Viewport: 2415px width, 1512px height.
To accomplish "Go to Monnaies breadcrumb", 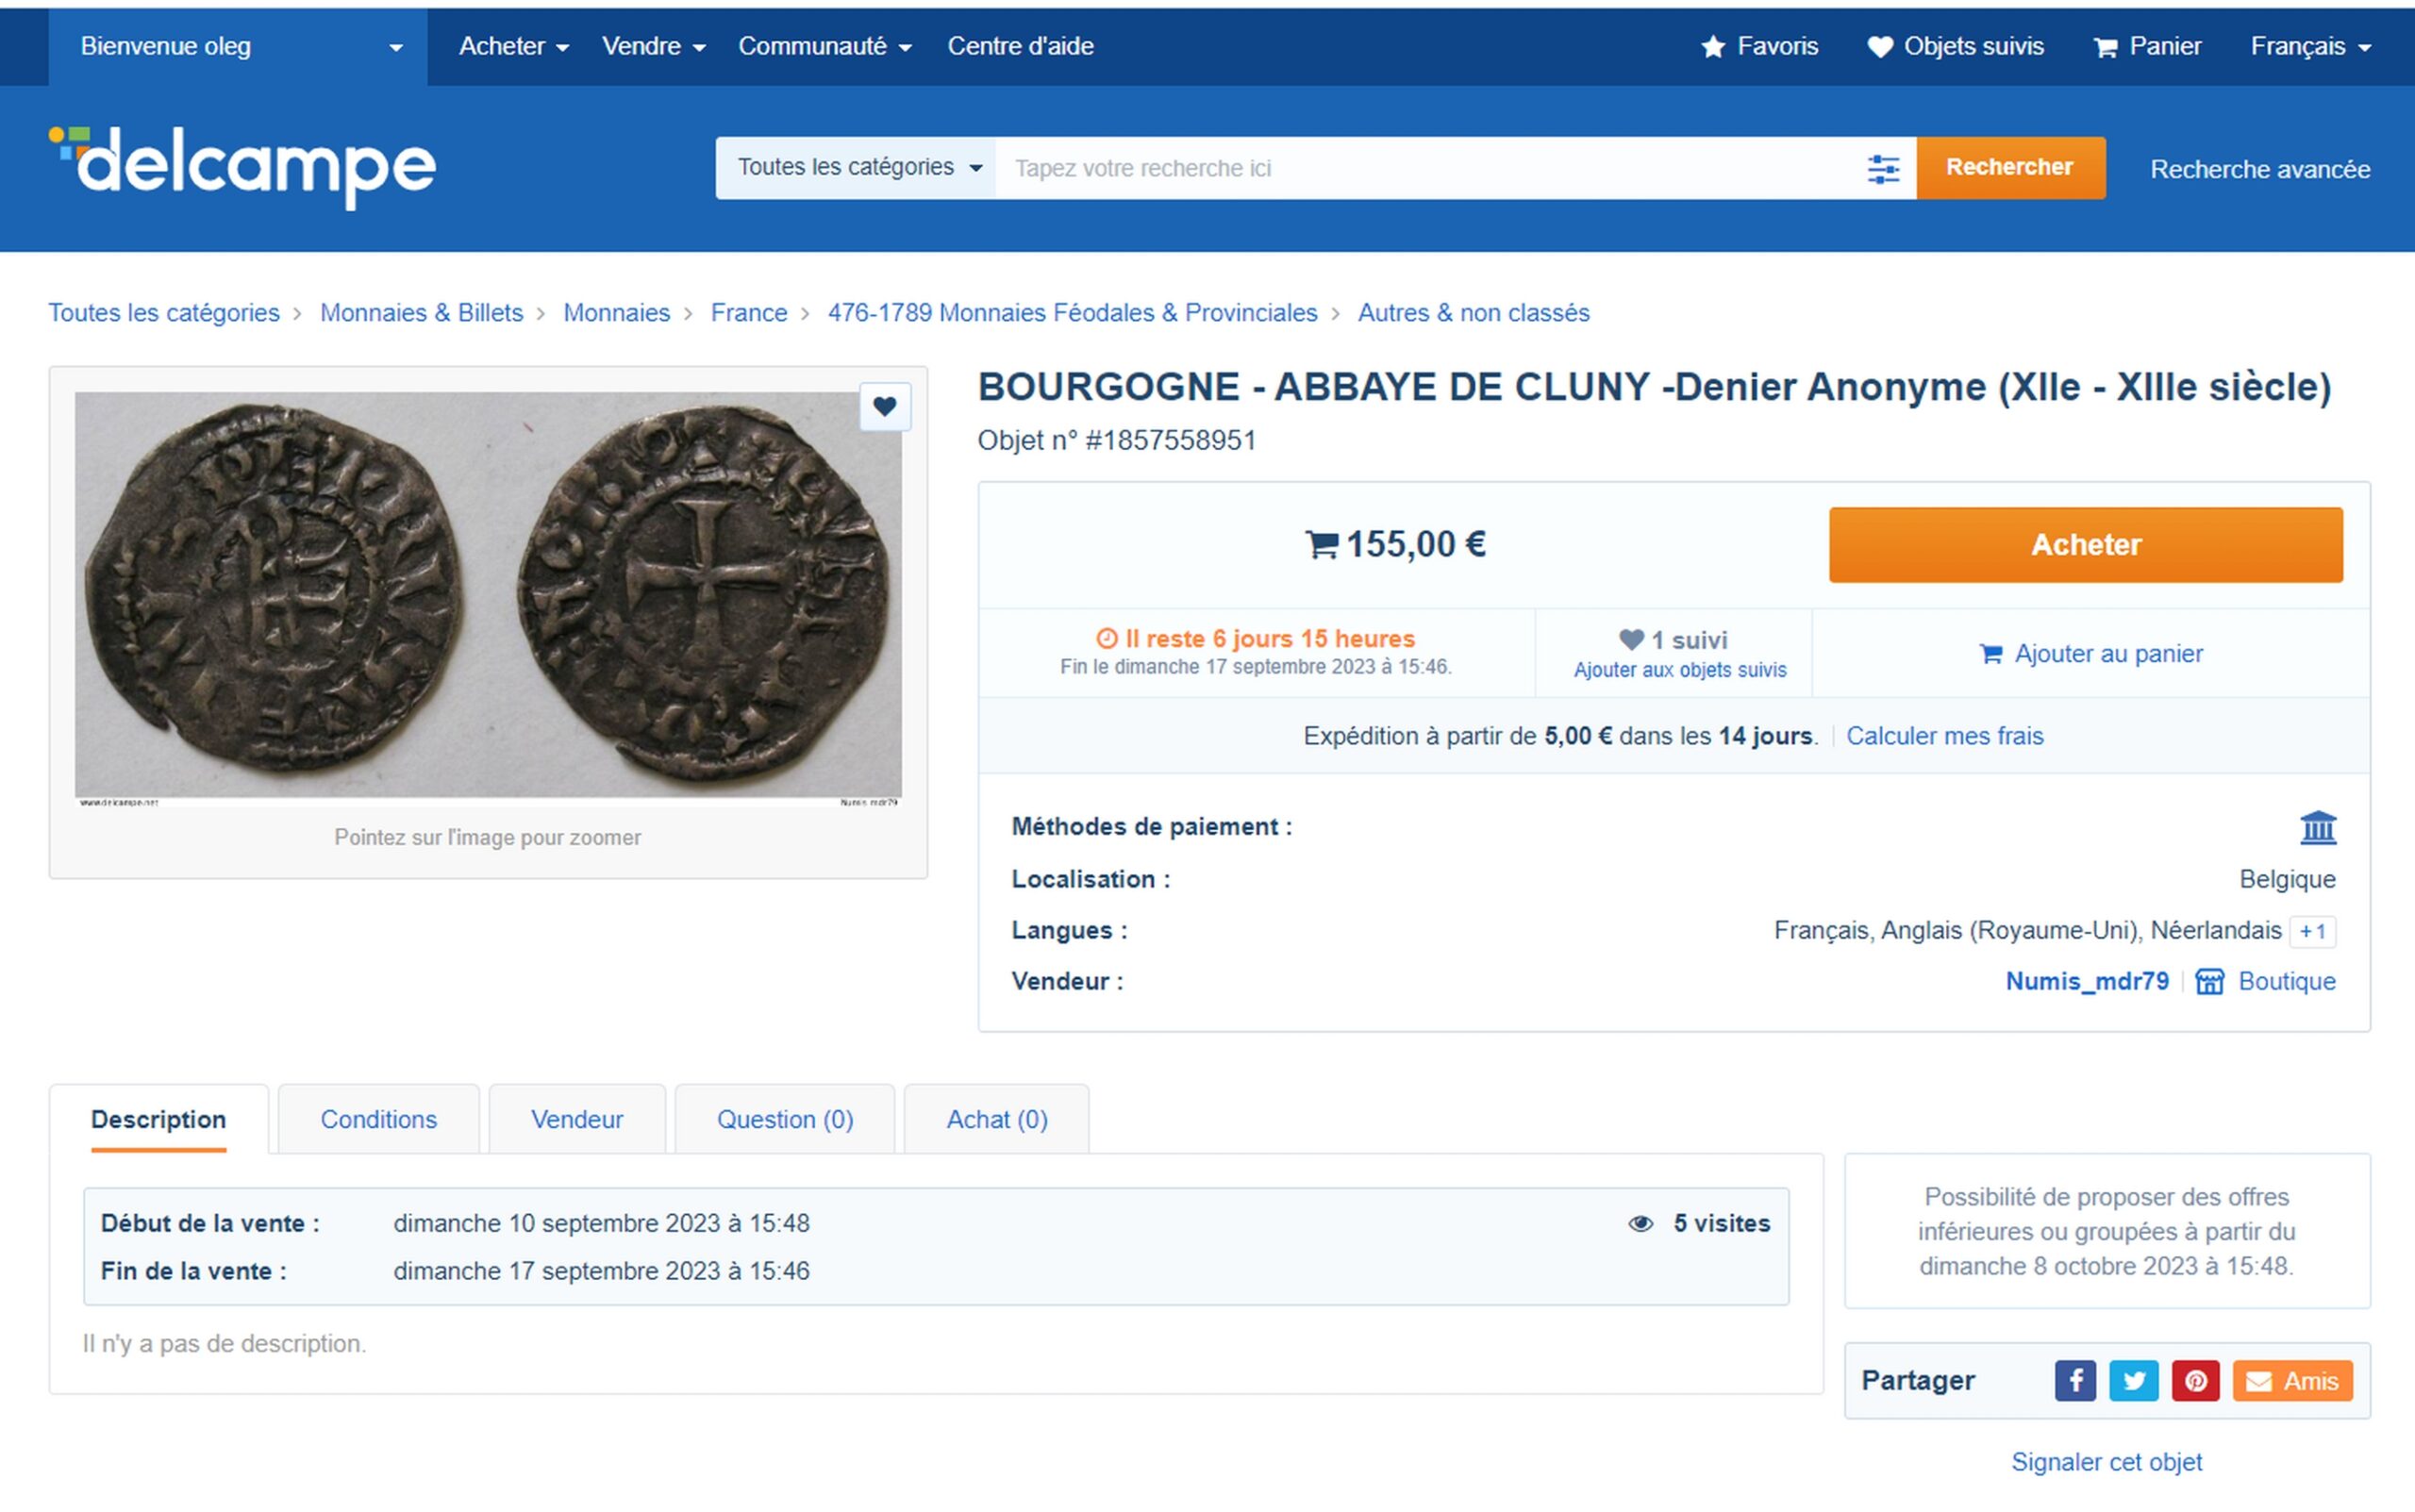I will click(617, 313).
